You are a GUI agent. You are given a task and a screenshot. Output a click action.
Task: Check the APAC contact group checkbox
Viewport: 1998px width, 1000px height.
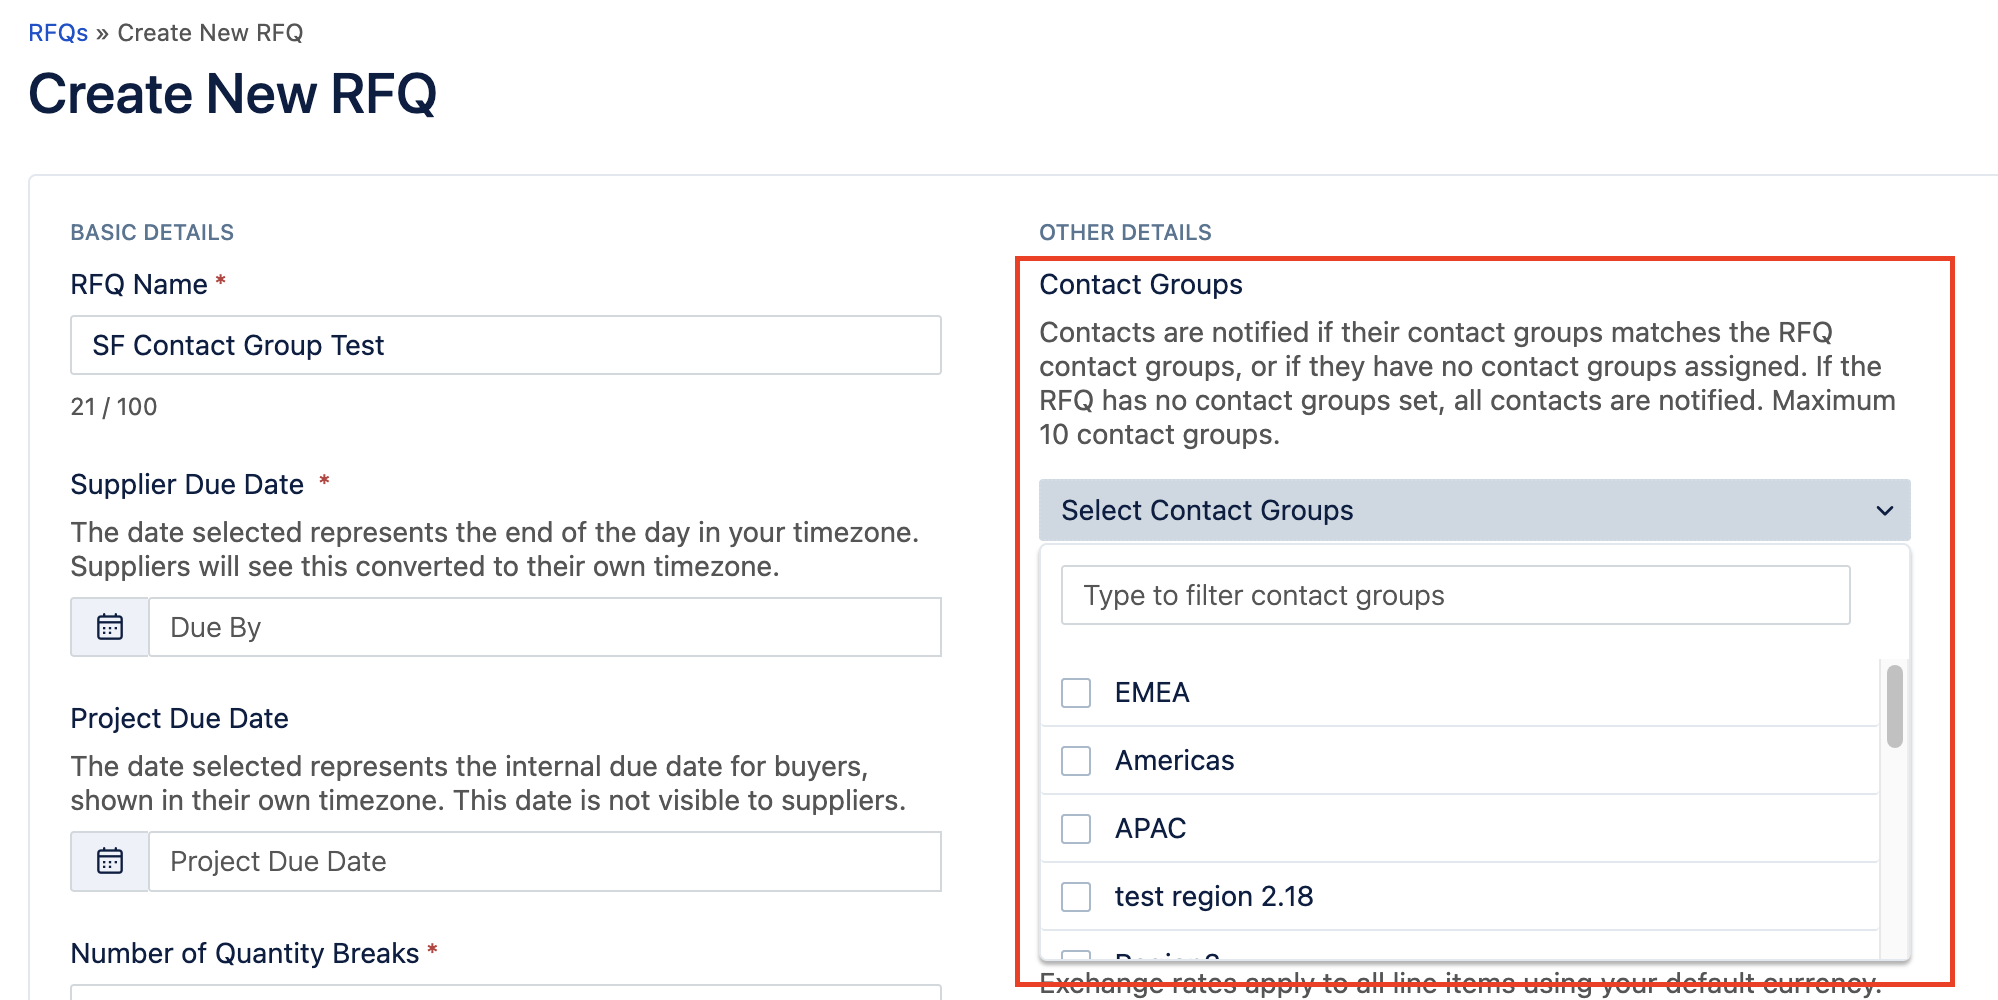(x=1076, y=829)
